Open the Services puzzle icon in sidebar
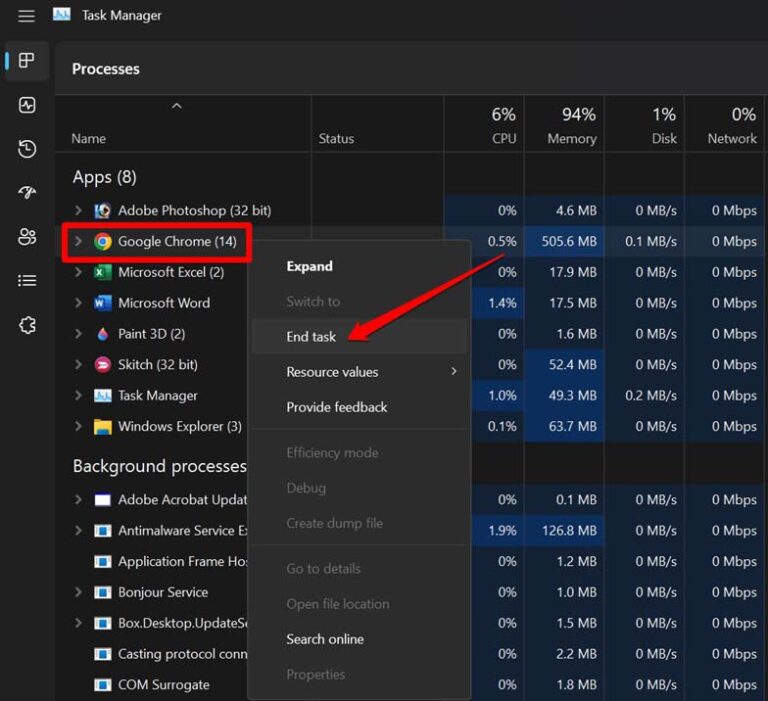This screenshot has width=768, height=701. pyautogui.click(x=27, y=326)
